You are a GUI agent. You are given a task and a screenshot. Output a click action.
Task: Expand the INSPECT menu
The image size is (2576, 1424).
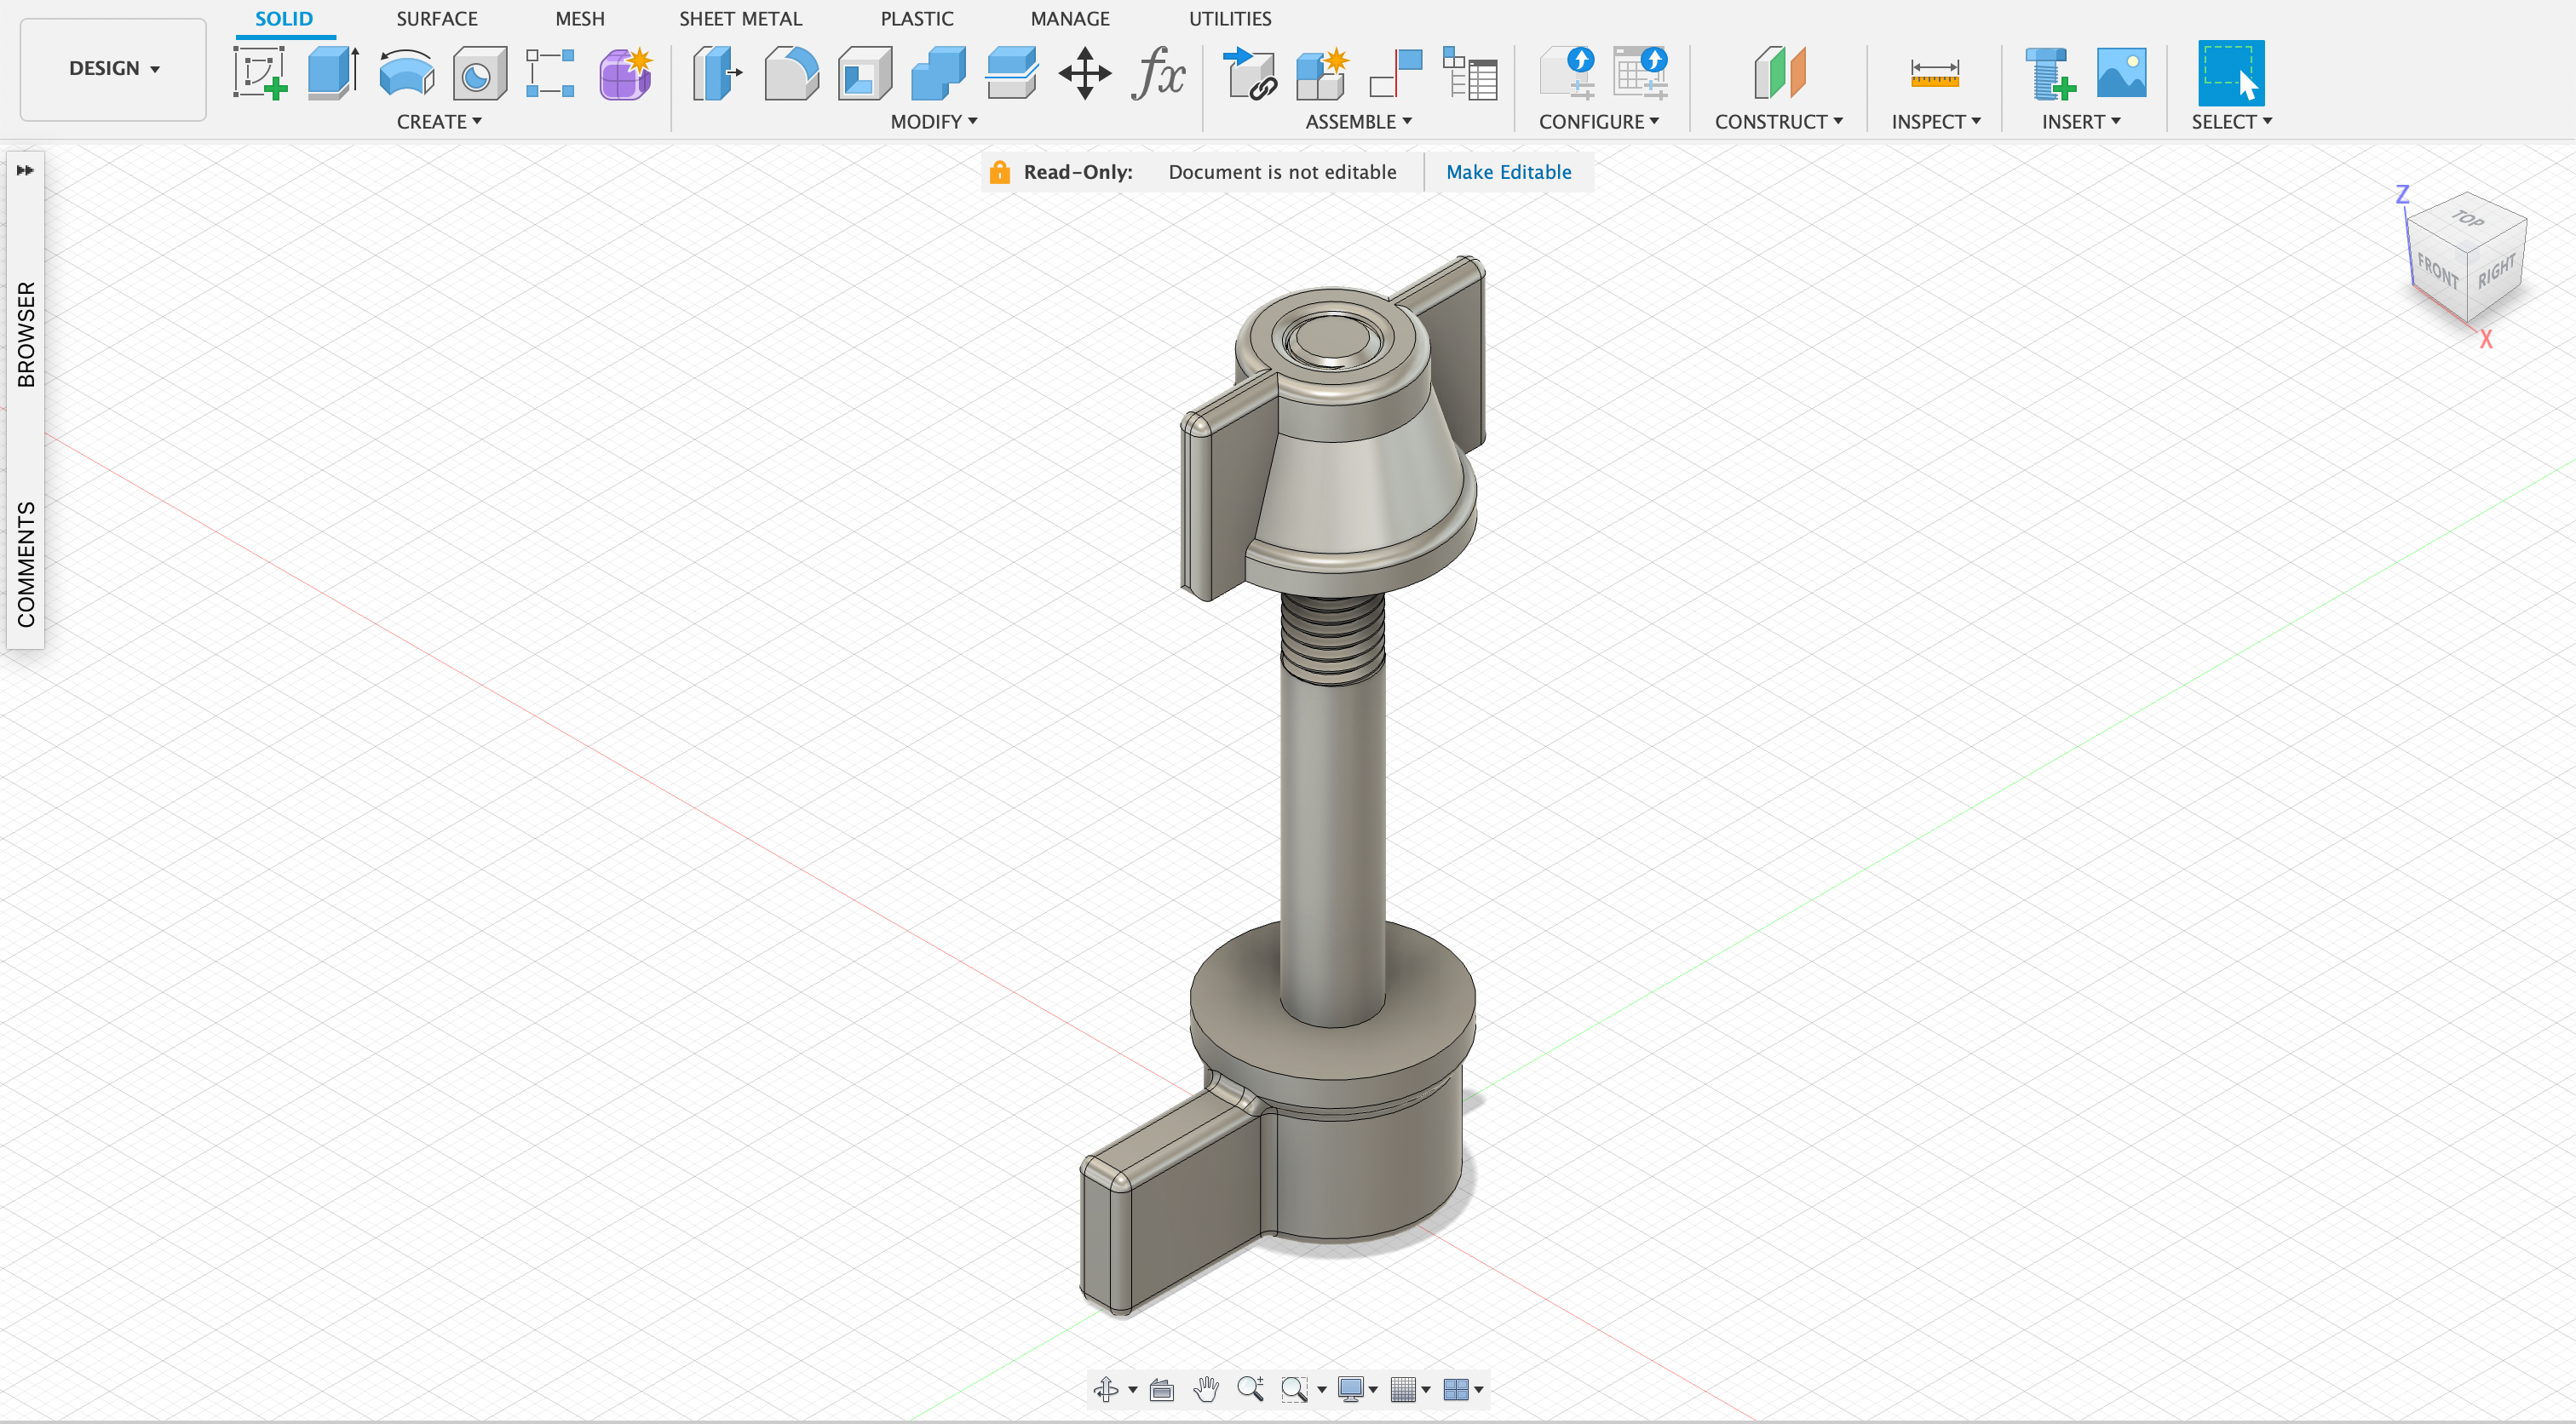click(x=1936, y=121)
